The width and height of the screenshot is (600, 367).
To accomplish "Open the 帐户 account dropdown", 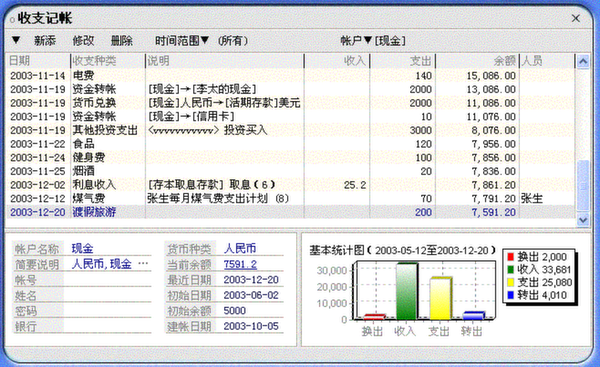I will coord(356,40).
